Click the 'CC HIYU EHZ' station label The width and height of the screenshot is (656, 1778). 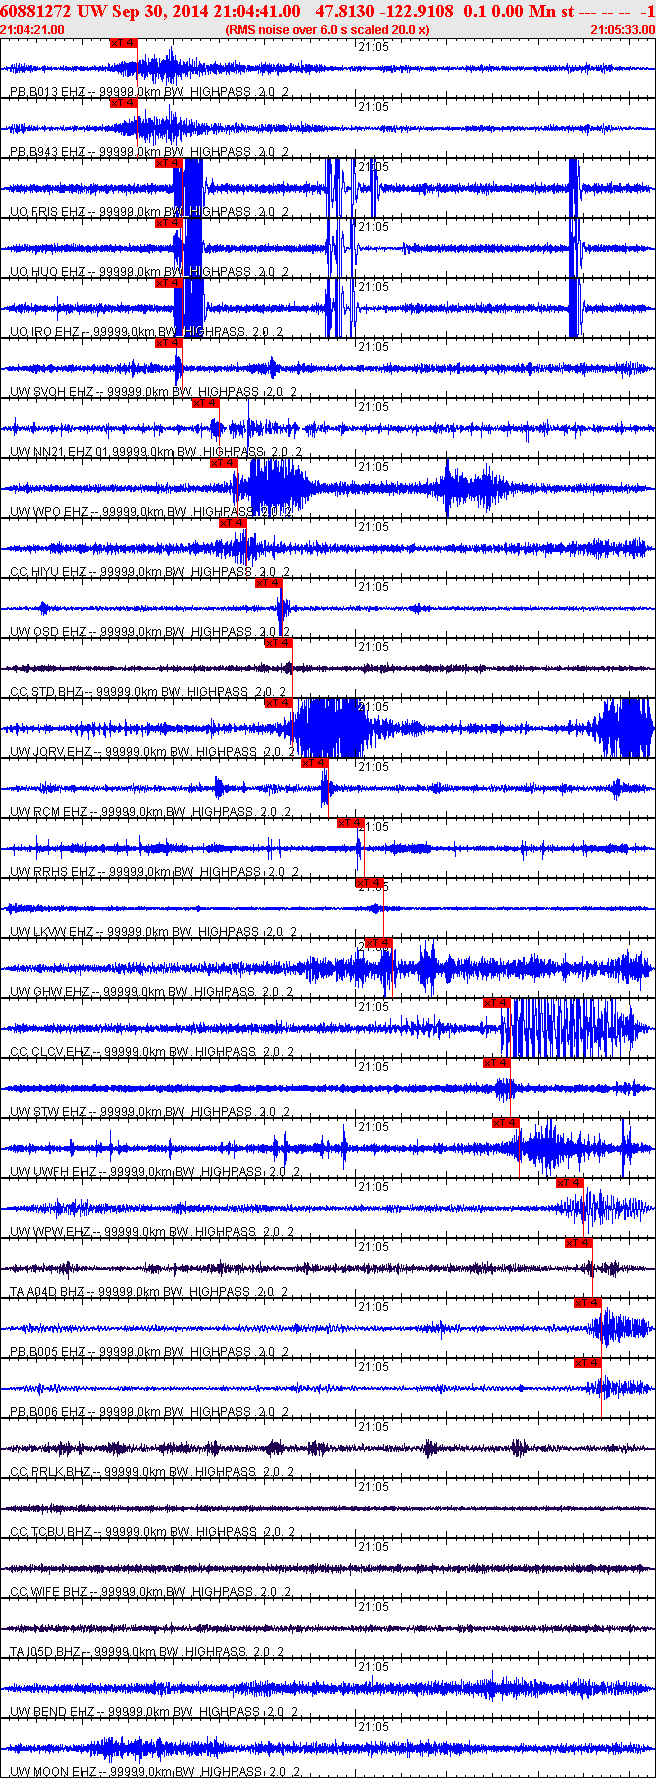click(48, 572)
